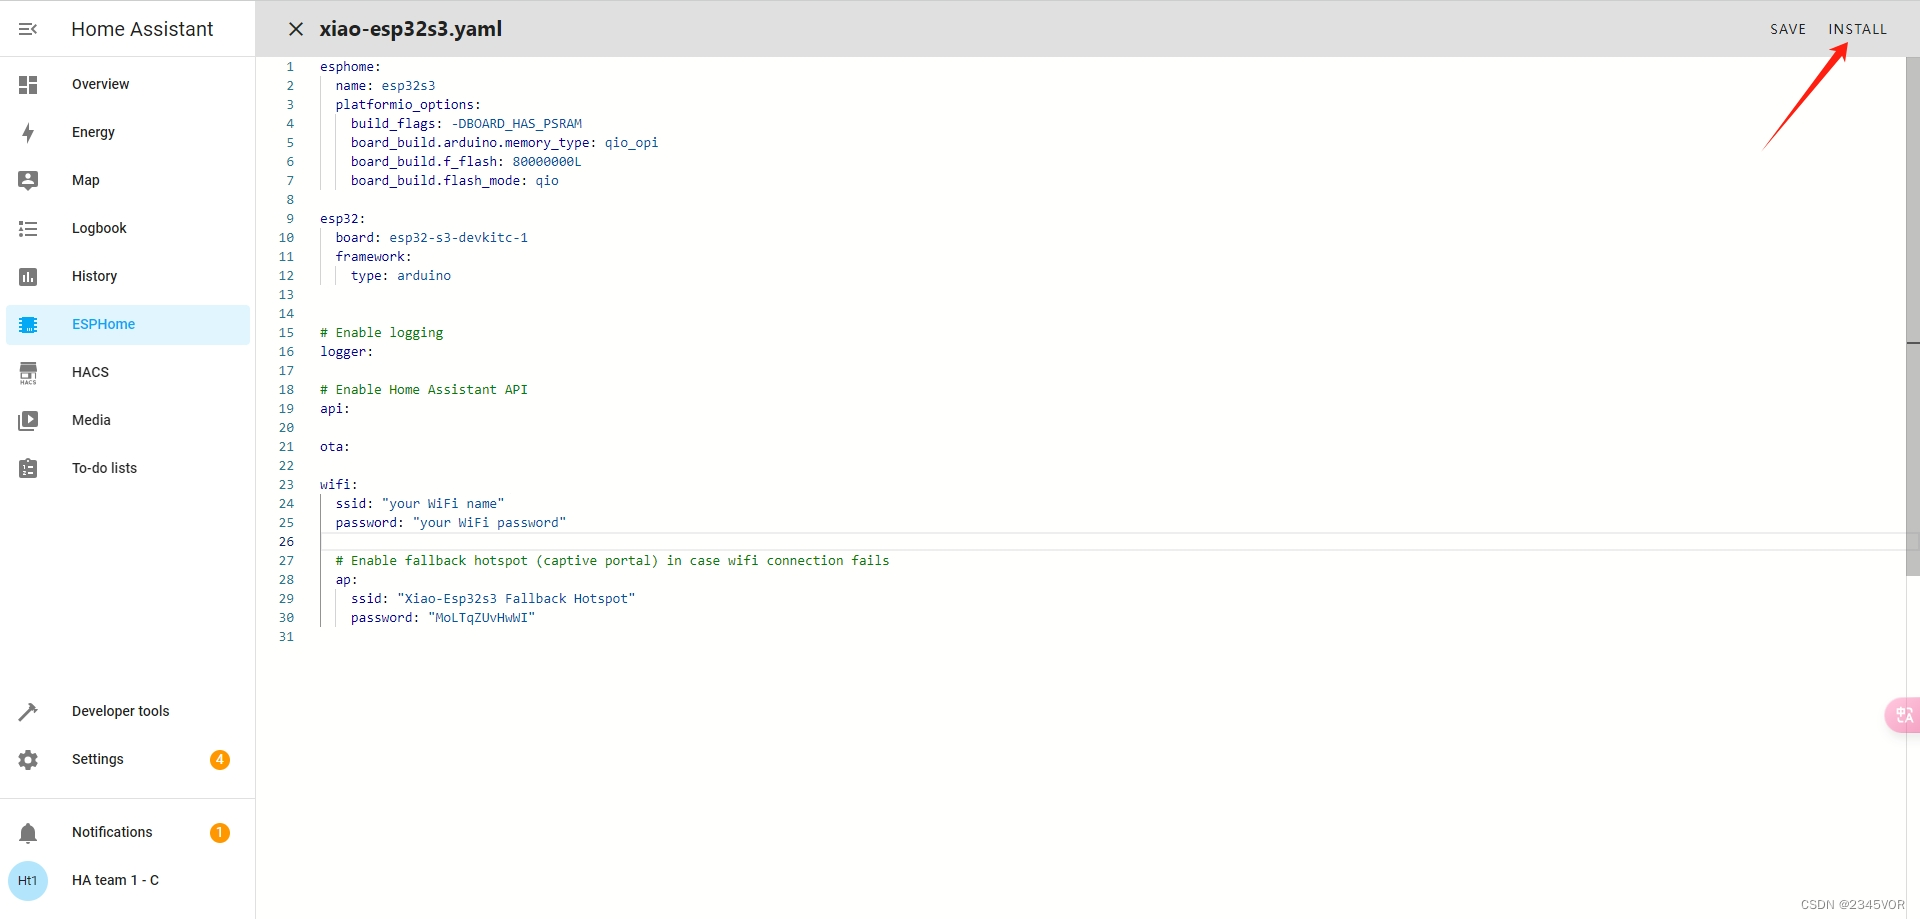Click the 'password: "your WiFi password"' line
1920x919 pixels.
point(450,523)
